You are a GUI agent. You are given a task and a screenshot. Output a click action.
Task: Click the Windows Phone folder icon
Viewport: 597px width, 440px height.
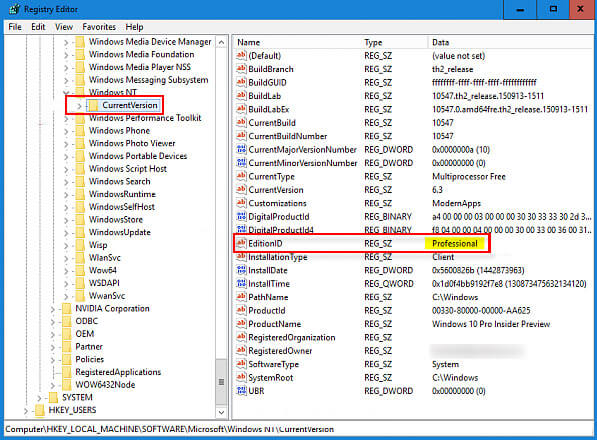pyautogui.click(x=80, y=131)
